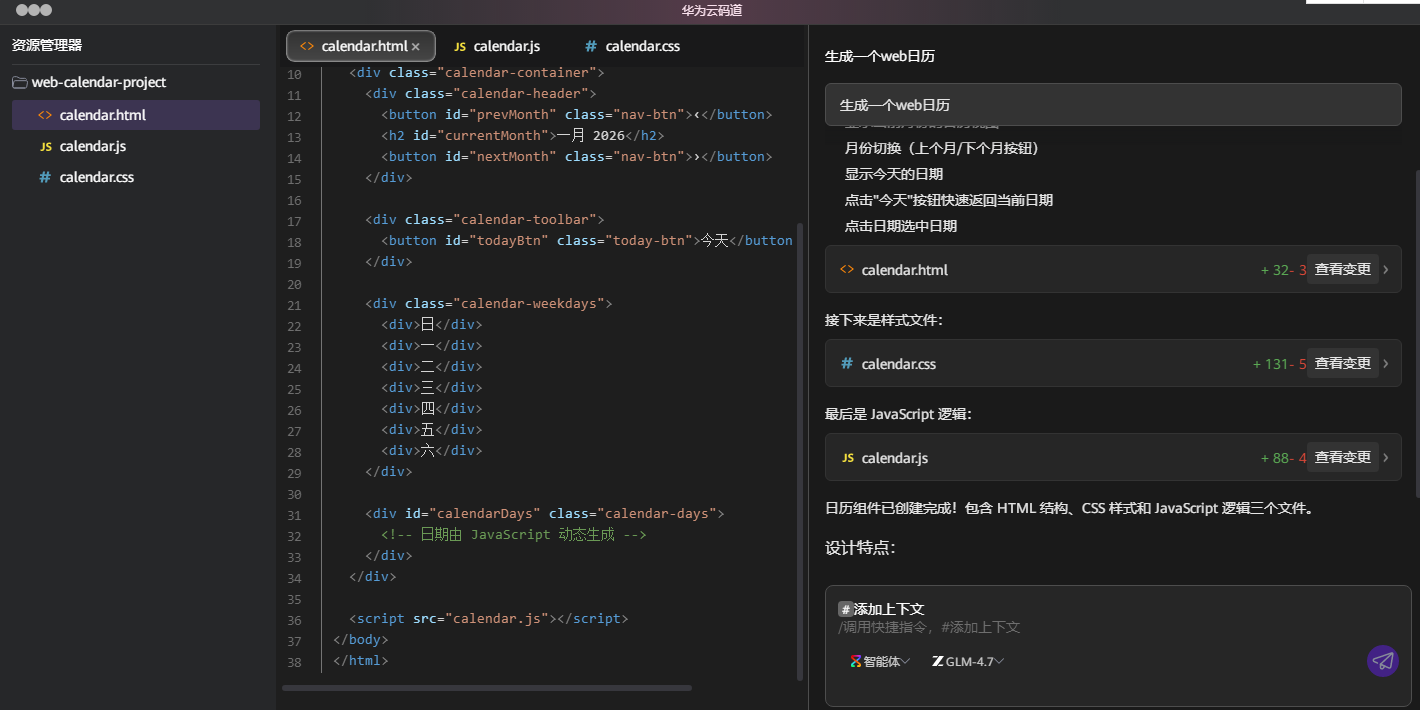Click 查看变更 for calendar.js
Image resolution: width=1420 pixels, height=710 pixels.
coord(1343,457)
